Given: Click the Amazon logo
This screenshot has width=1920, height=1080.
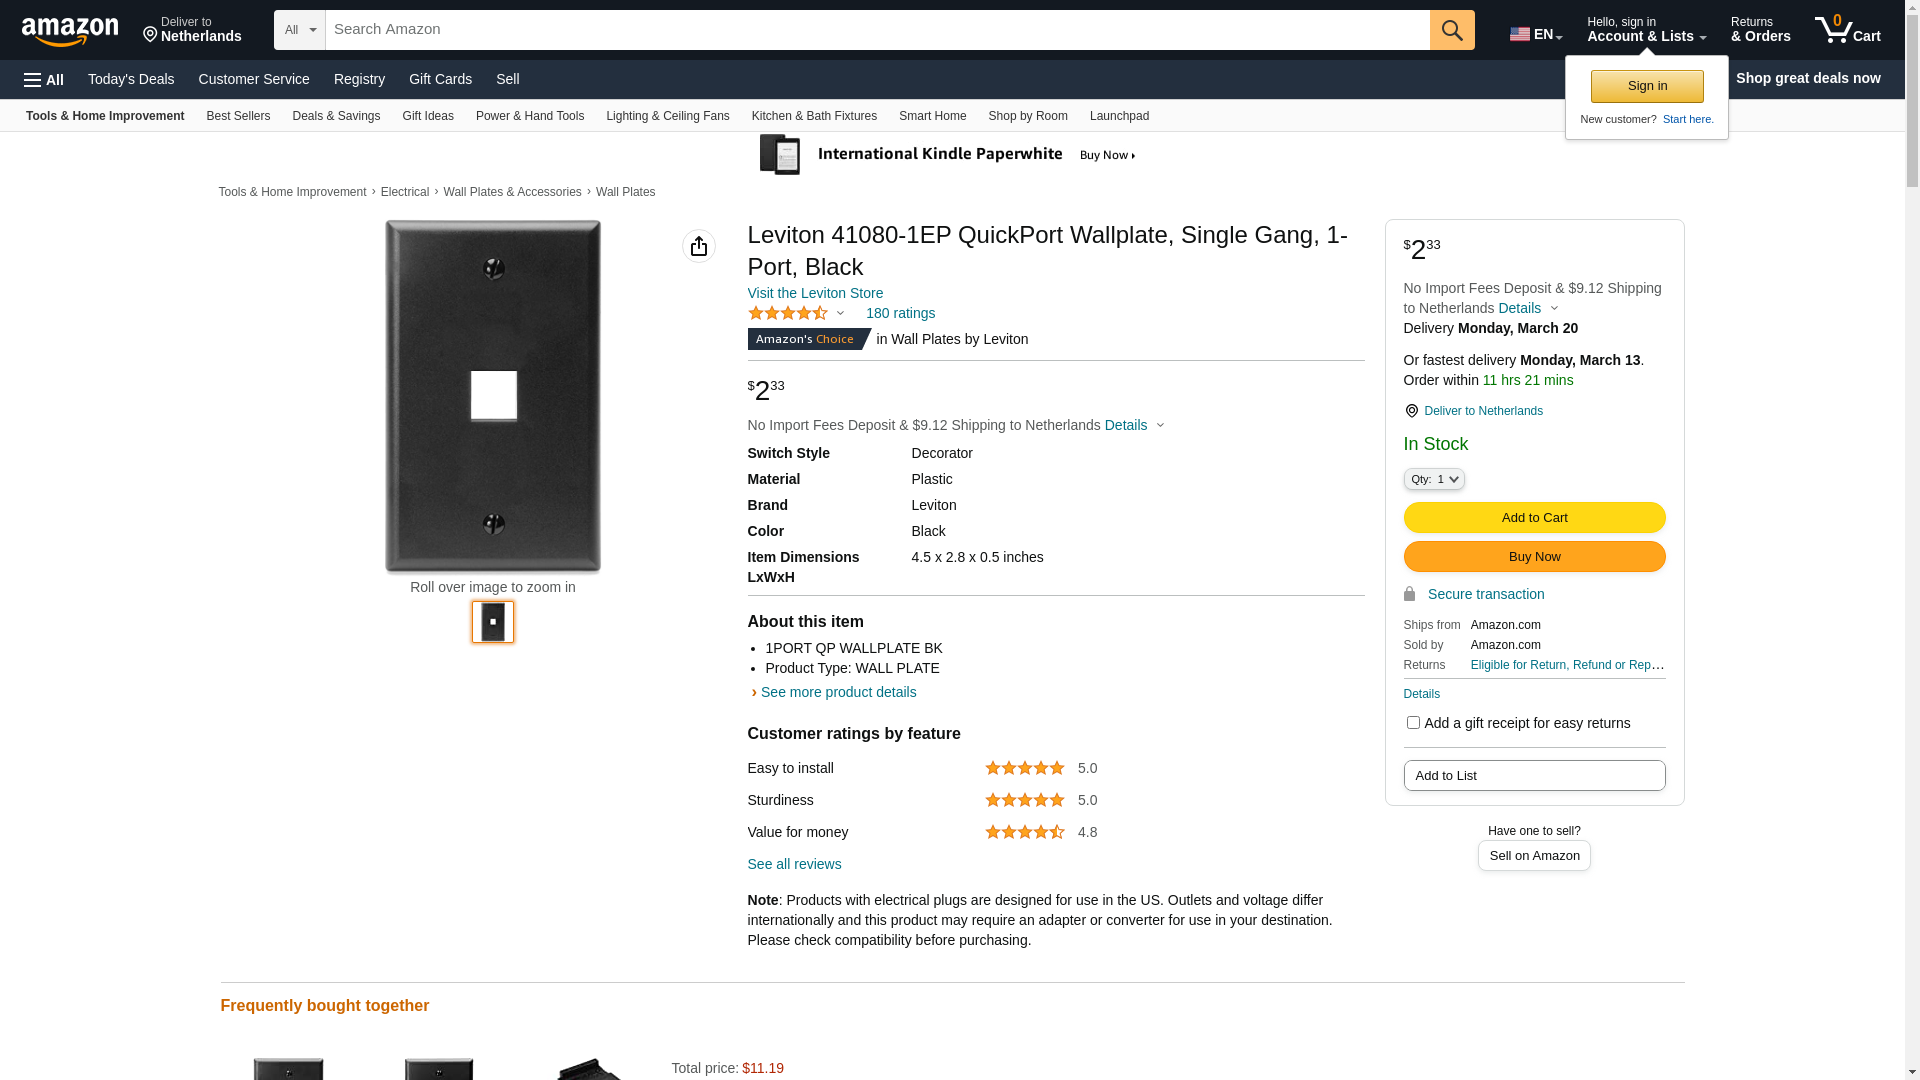Looking at the screenshot, I should (70, 31).
